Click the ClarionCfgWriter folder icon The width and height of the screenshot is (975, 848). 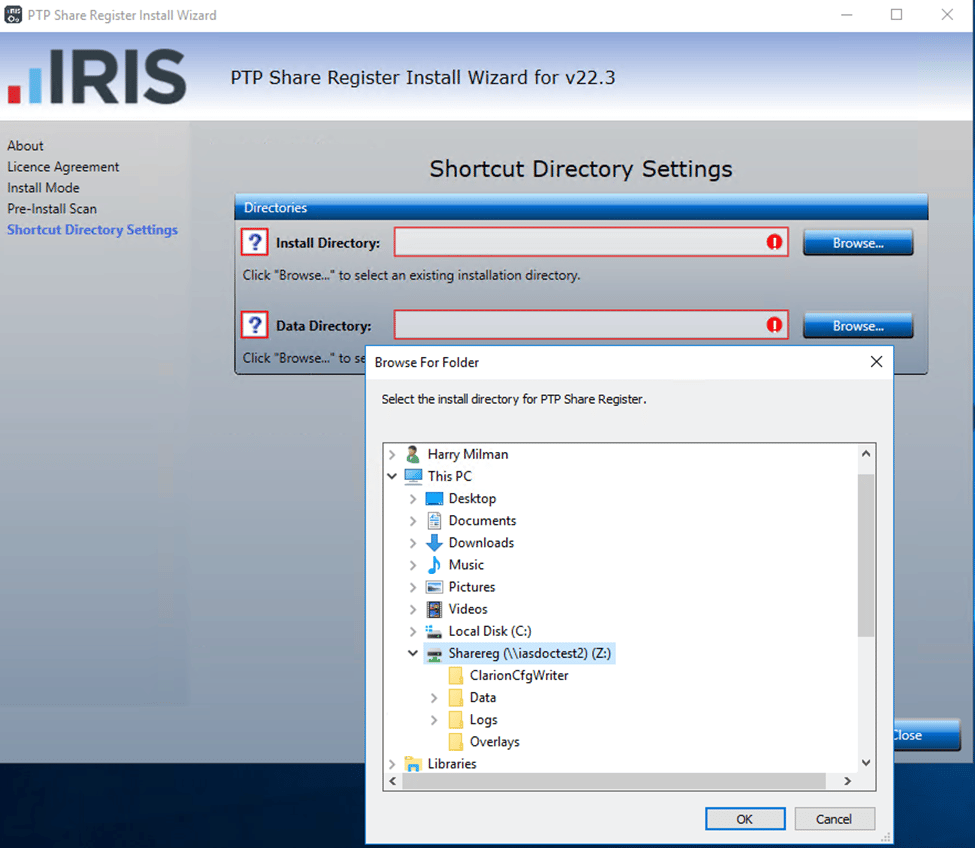point(455,676)
